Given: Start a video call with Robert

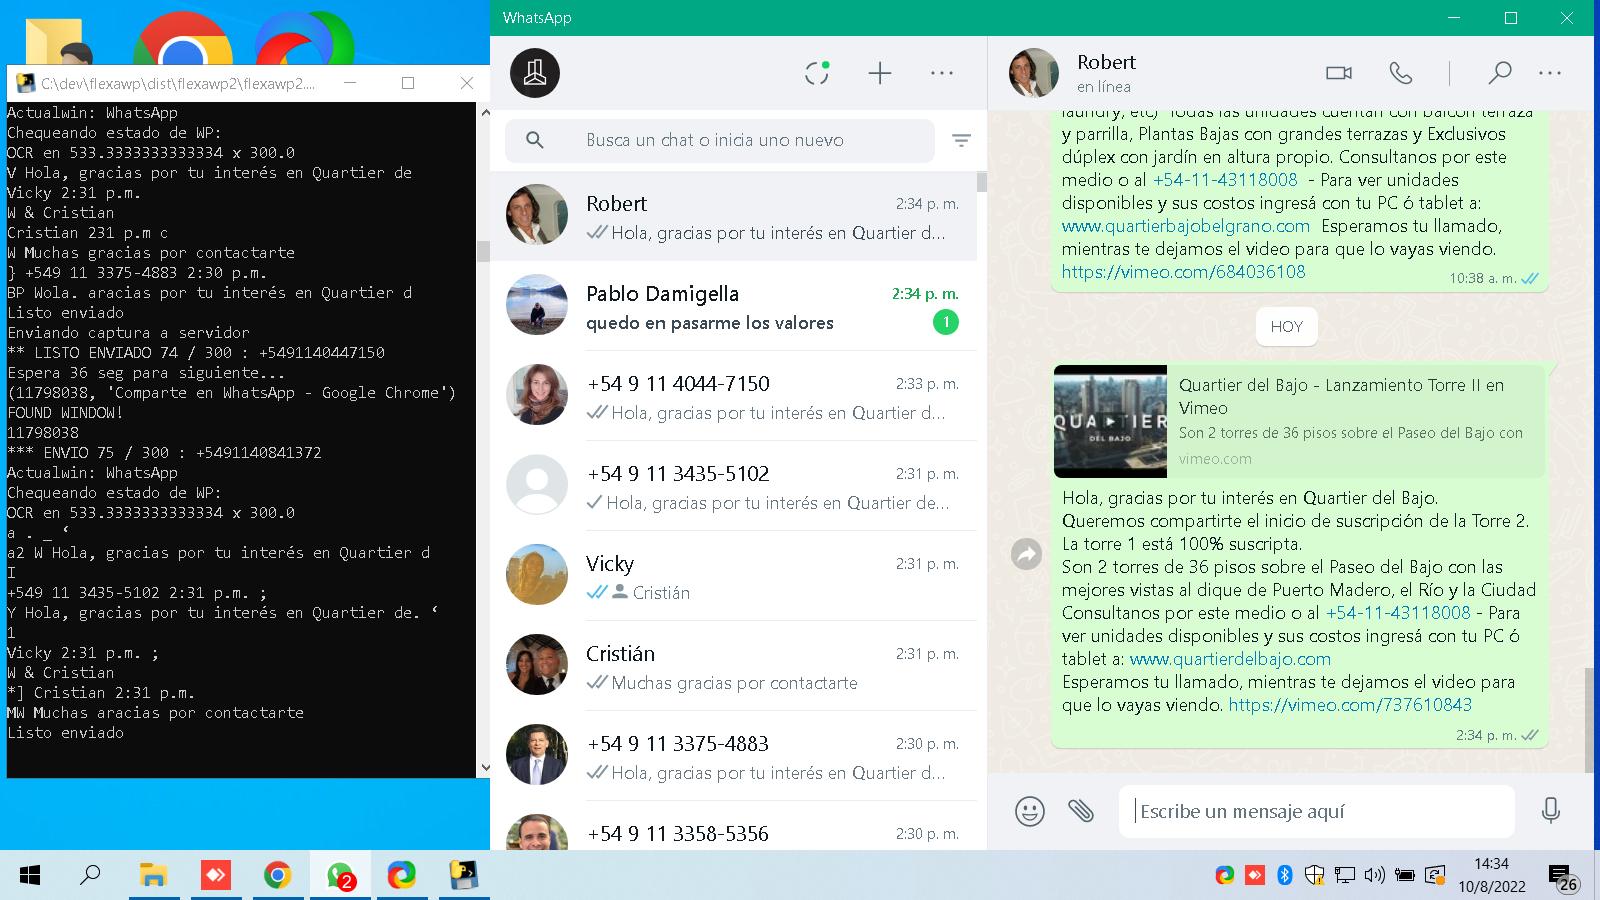Looking at the screenshot, I should point(1338,73).
